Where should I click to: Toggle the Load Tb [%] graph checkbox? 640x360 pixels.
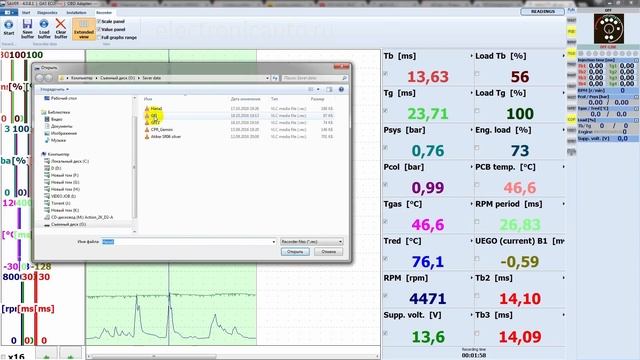click(x=477, y=73)
